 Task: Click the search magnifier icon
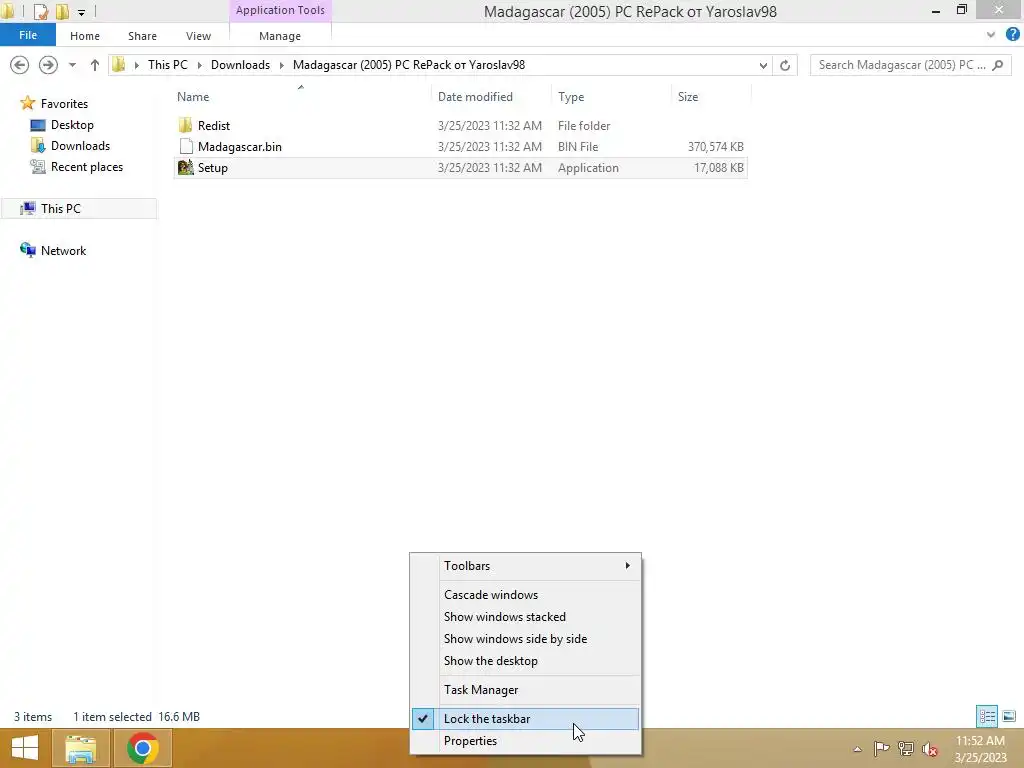(998, 65)
